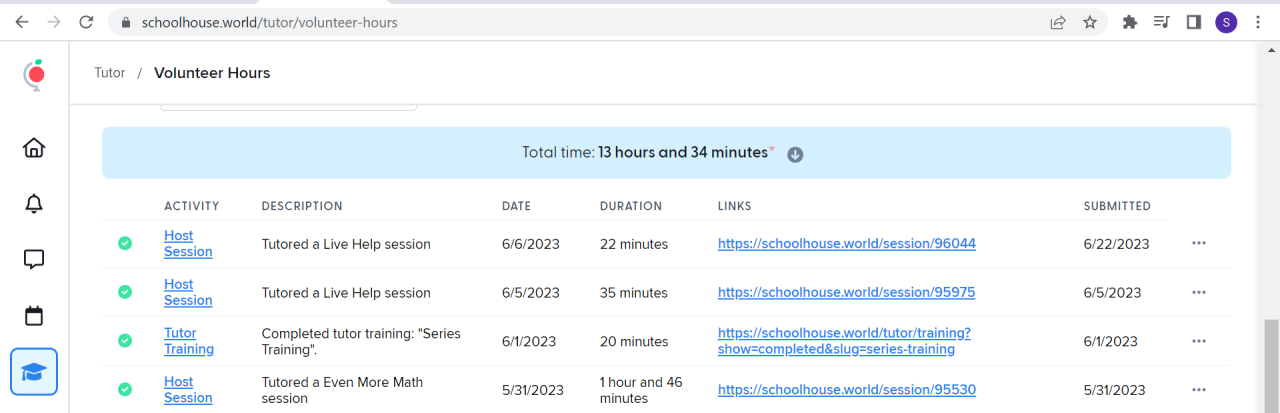Go to the Tutor breadcrumb
The image size is (1280, 413).
(x=110, y=73)
